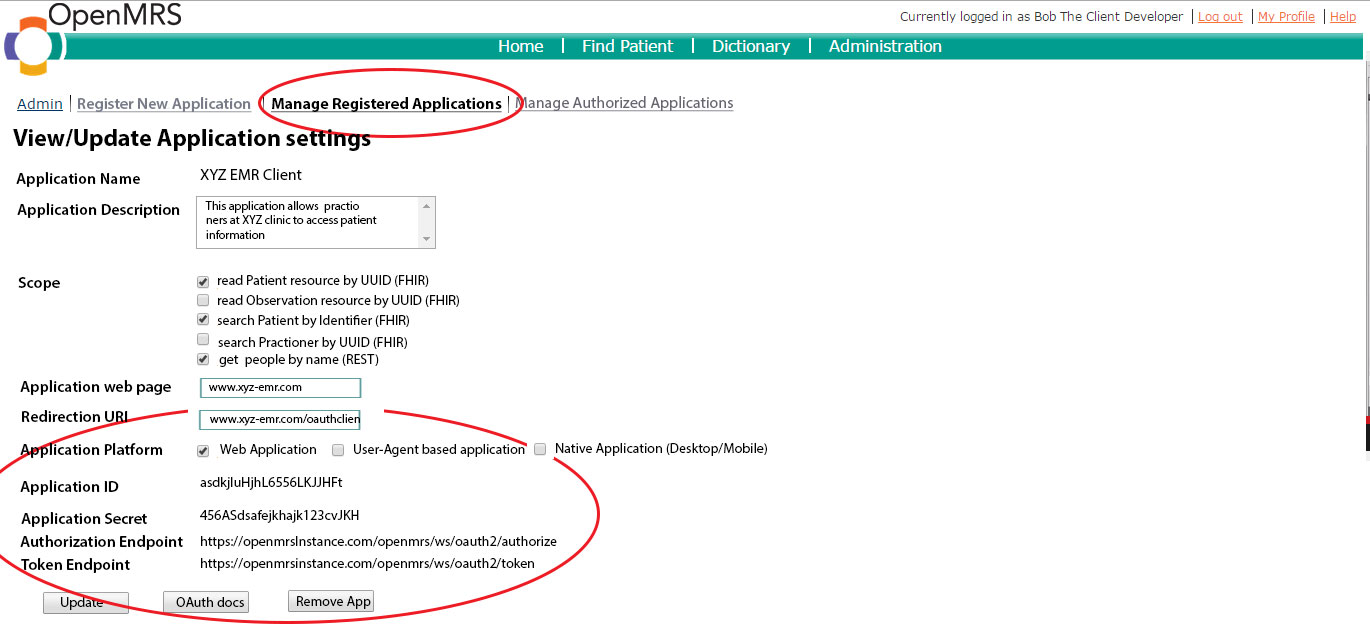Click the OpenMRS logo icon
This screenshot has width=1370, height=624.
click(x=34, y=46)
